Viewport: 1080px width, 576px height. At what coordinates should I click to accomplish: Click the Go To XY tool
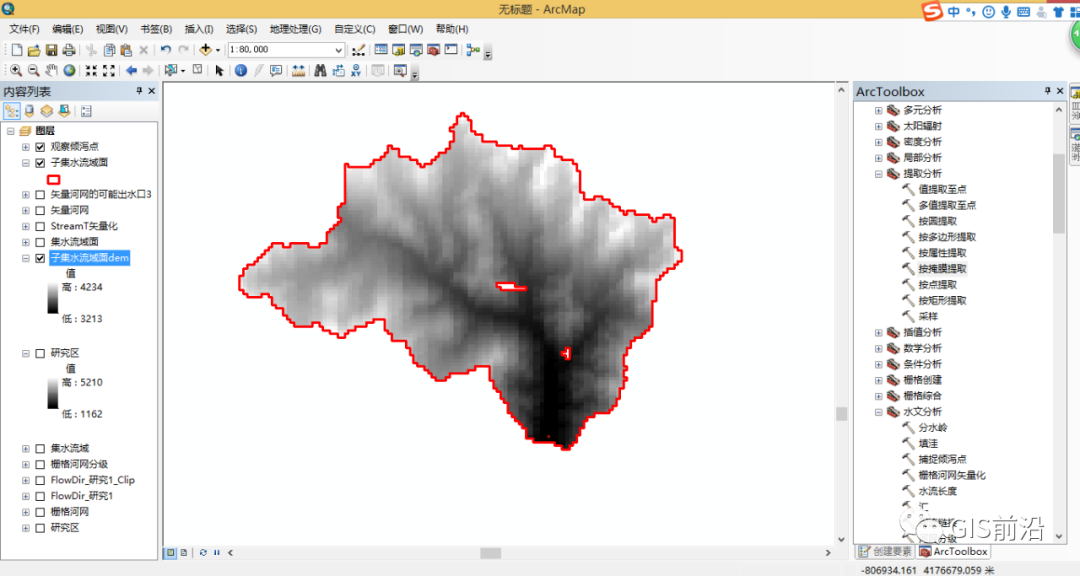click(356, 70)
